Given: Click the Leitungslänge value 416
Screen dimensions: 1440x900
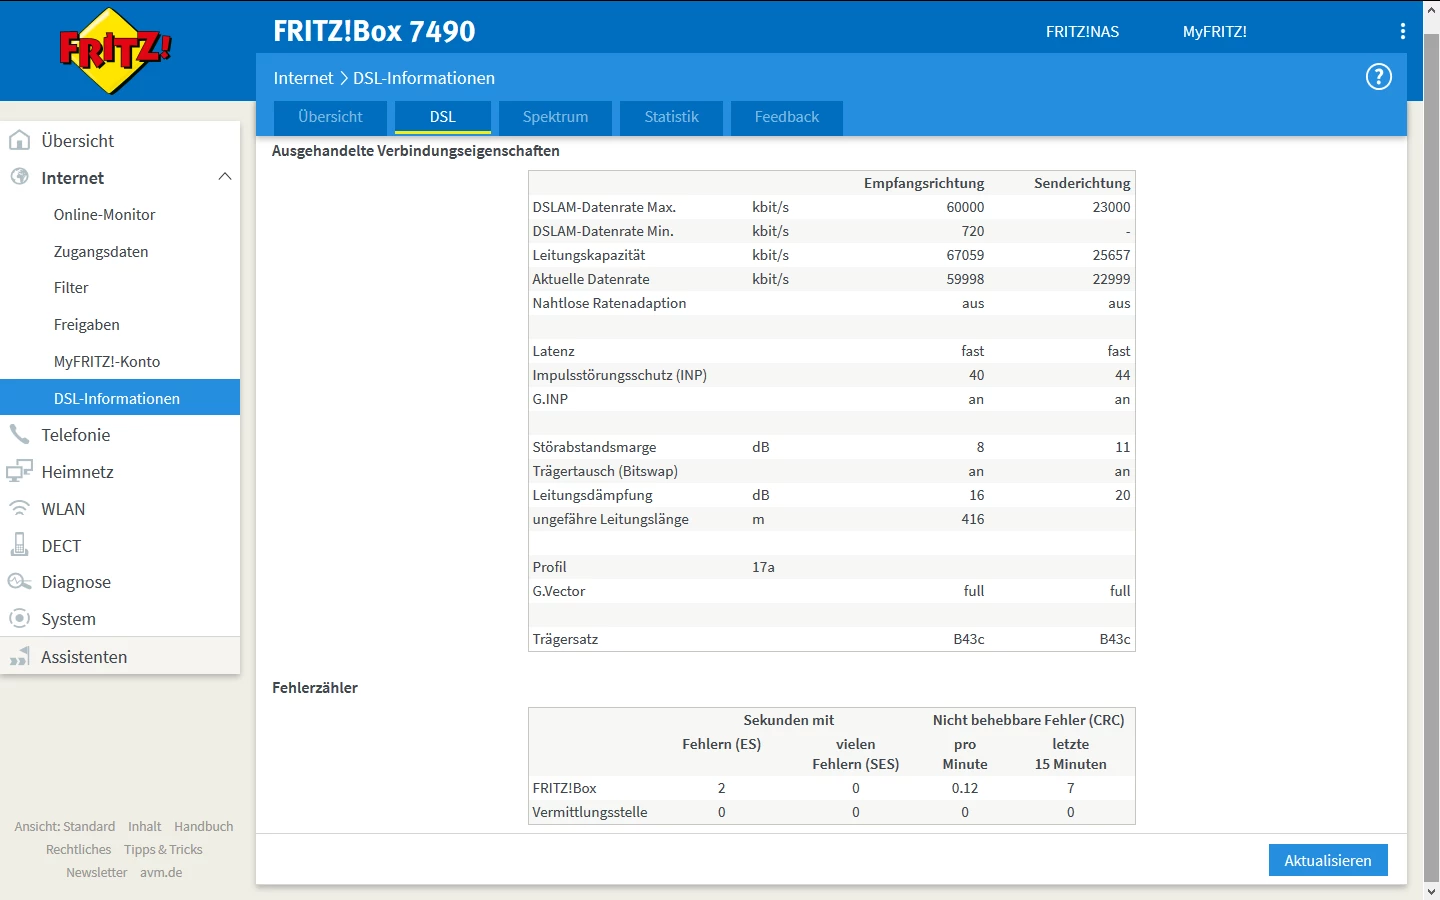Looking at the screenshot, I should pyautogui.click(x=973, y=519).
